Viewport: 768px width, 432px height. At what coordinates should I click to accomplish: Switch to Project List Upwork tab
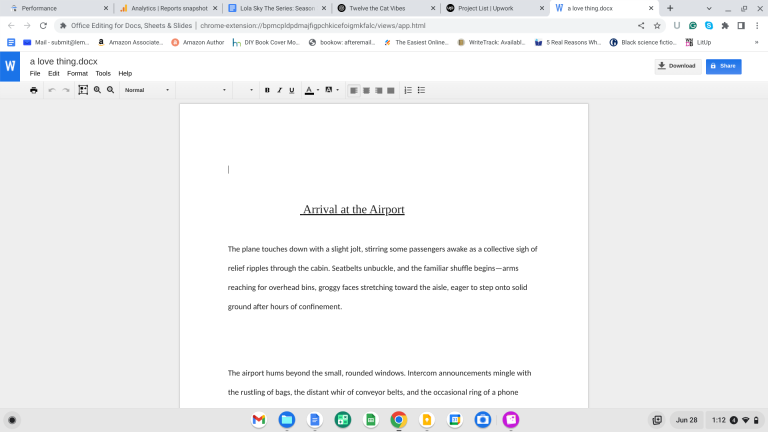[x=495, y=8]
